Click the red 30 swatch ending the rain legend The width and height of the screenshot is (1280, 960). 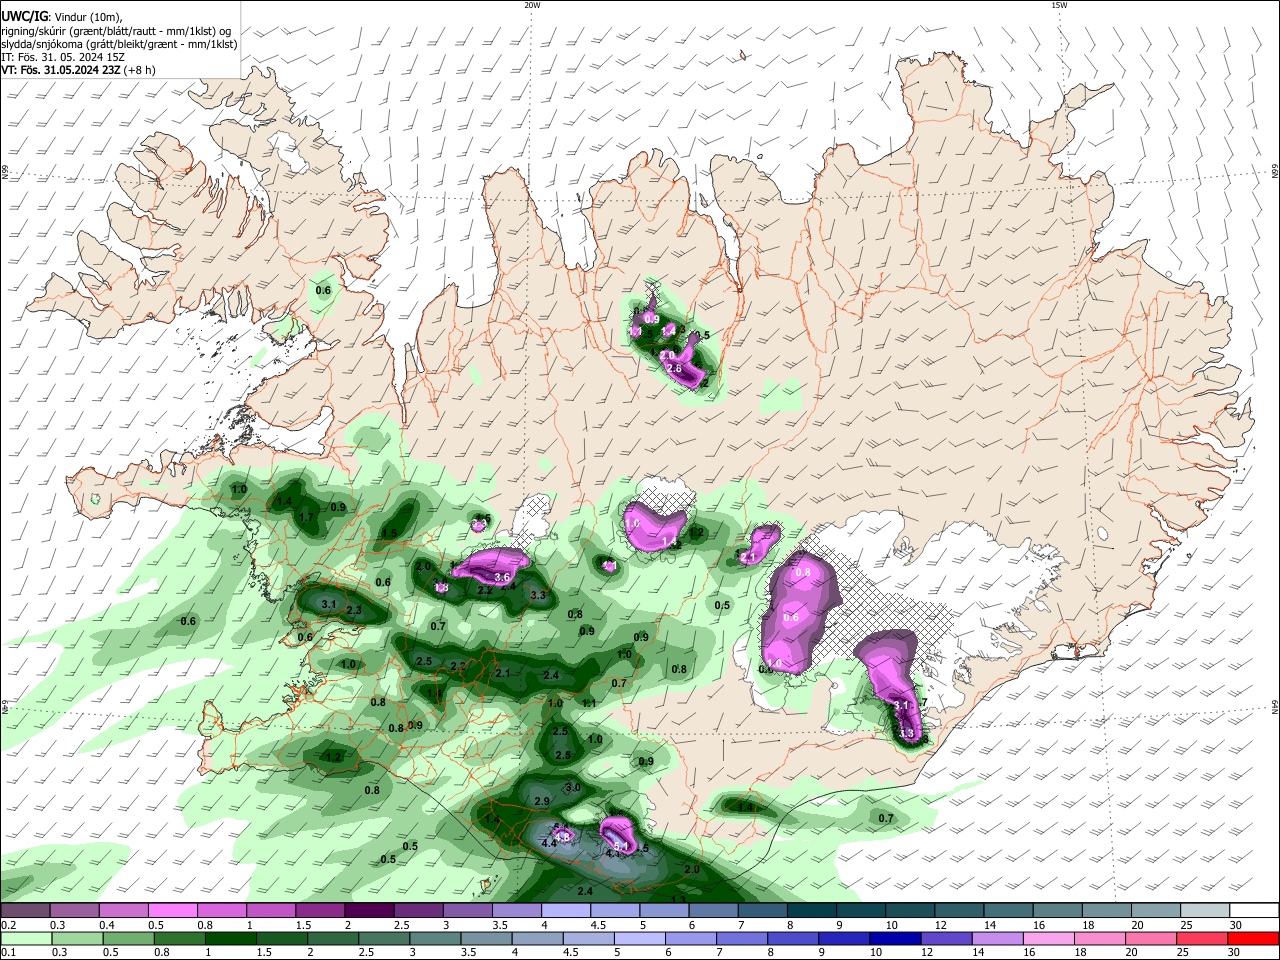tap(1254, 938)
